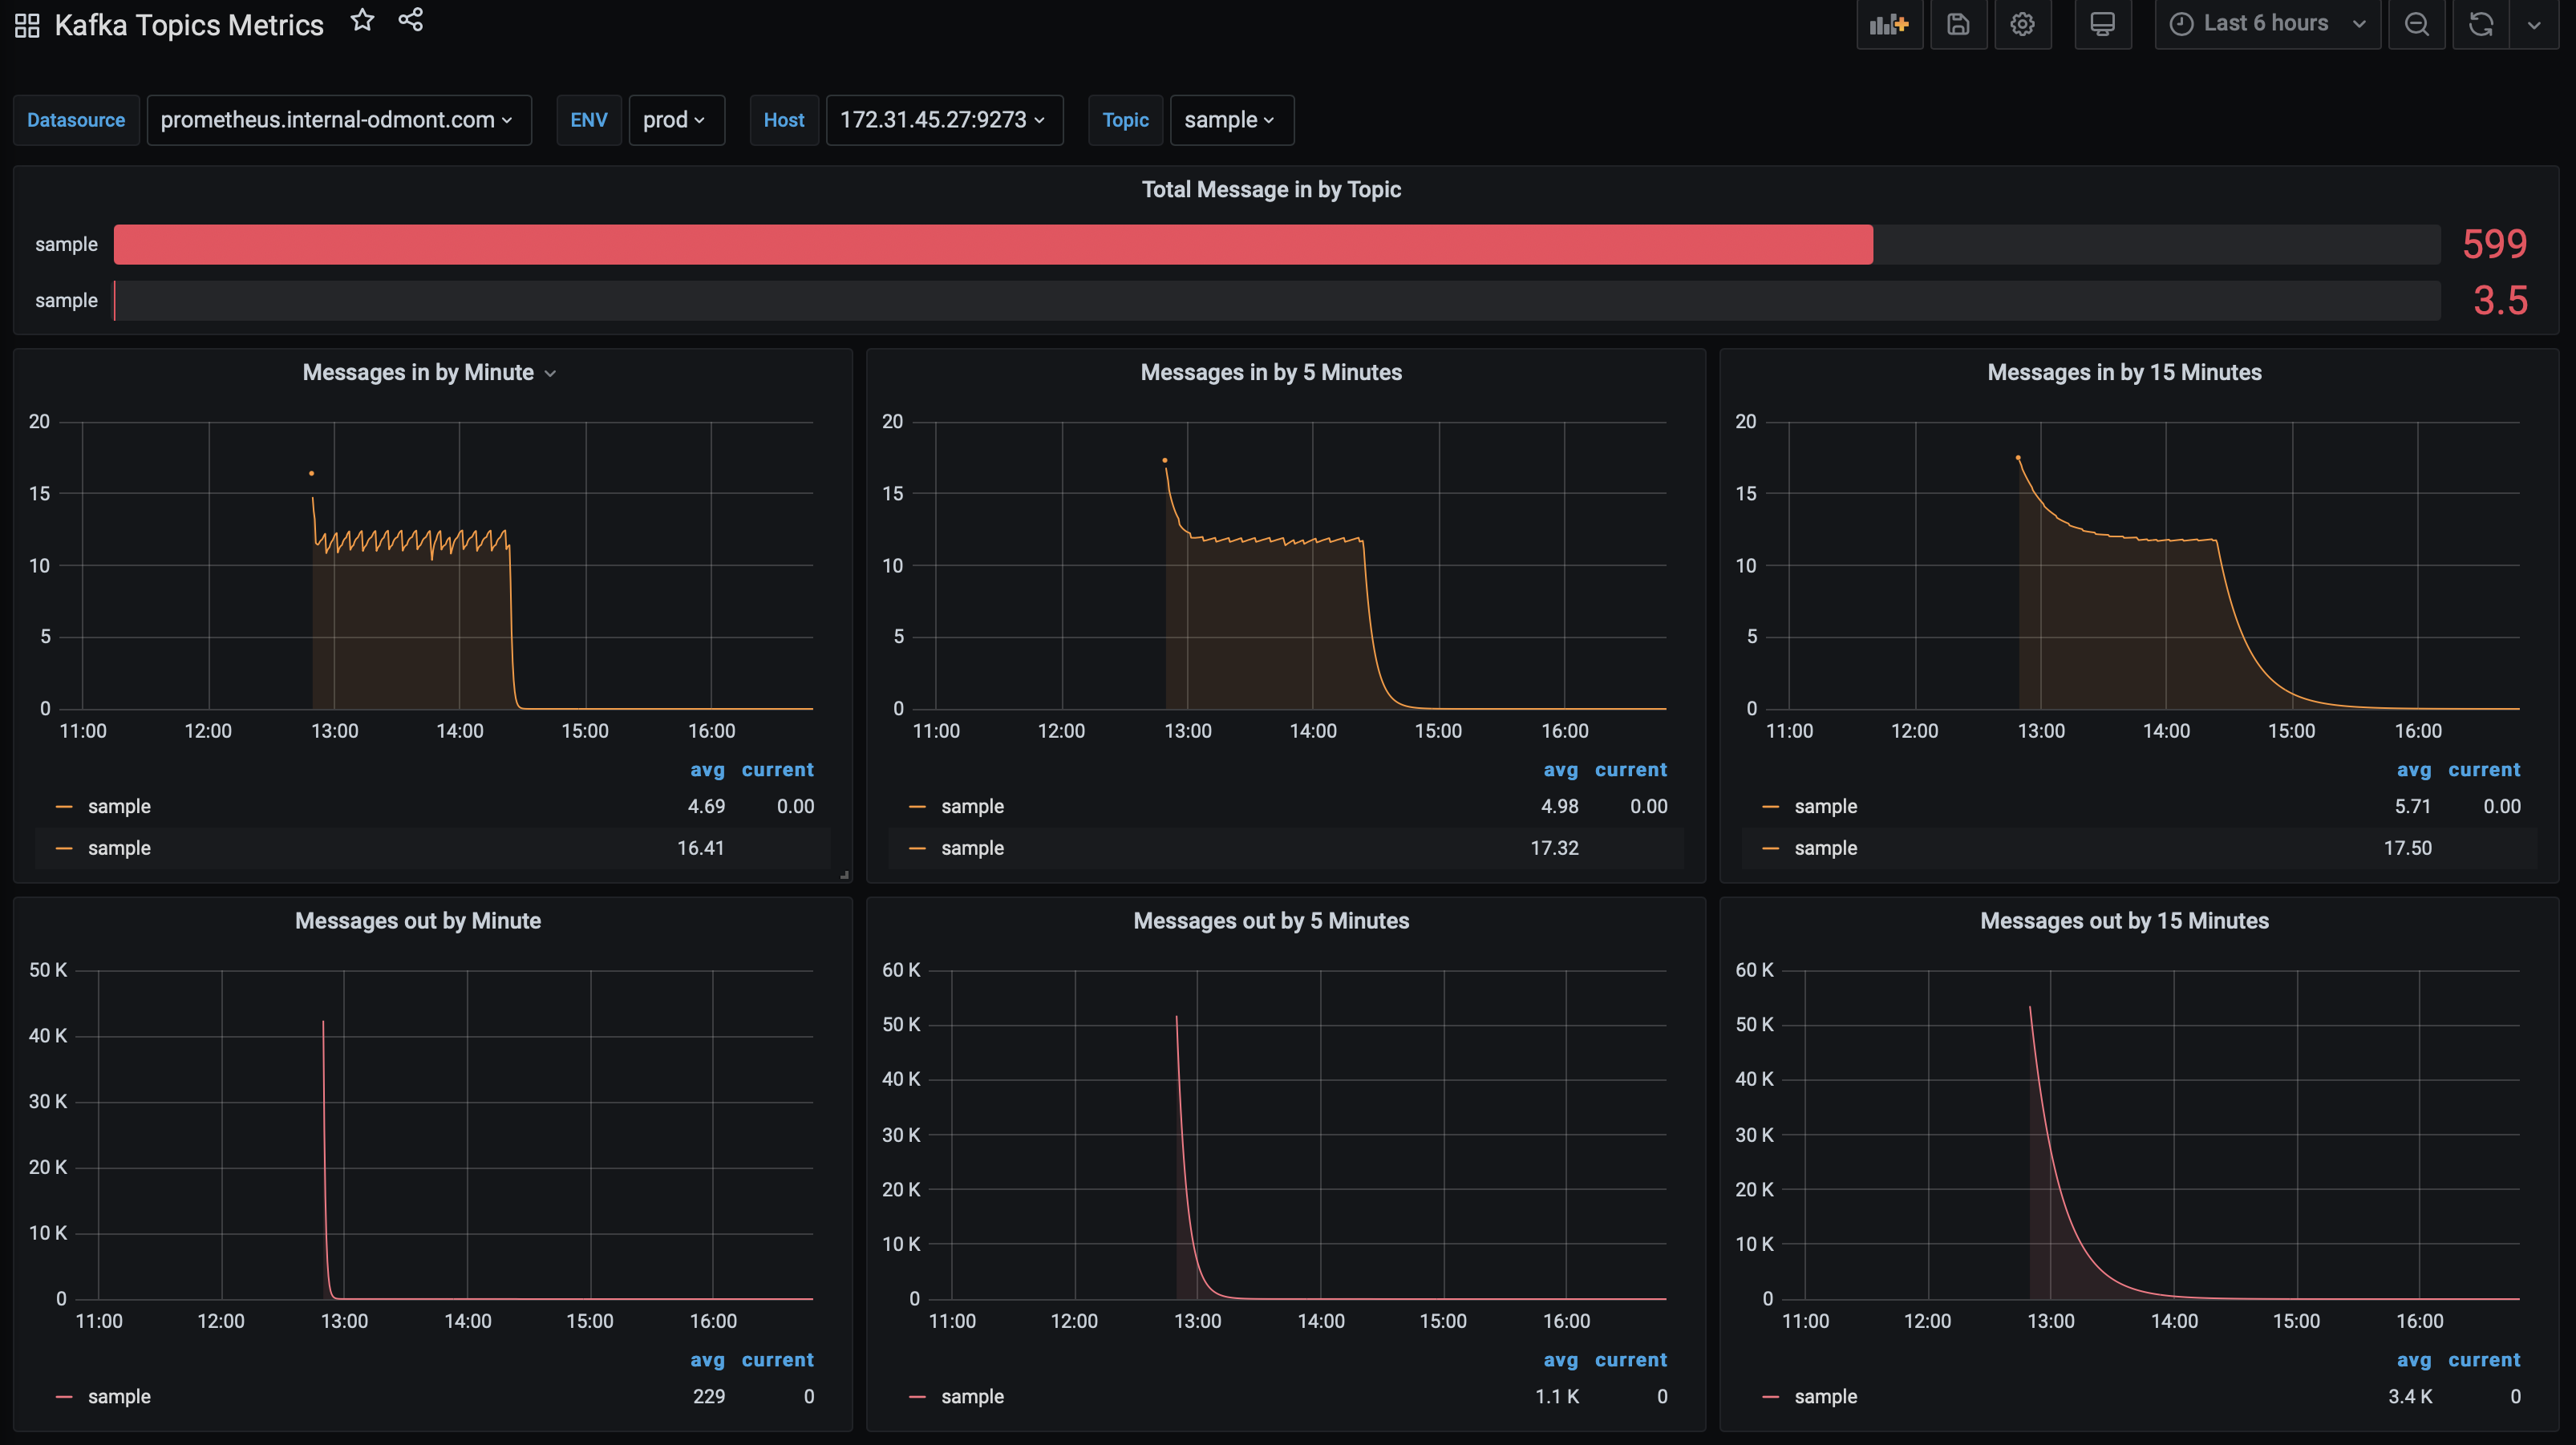Image resolution: width=2576 pixels, height=1445 pixels.
Task: Cycle view mode with monitor icon
Action: [x=2102, y=24]
